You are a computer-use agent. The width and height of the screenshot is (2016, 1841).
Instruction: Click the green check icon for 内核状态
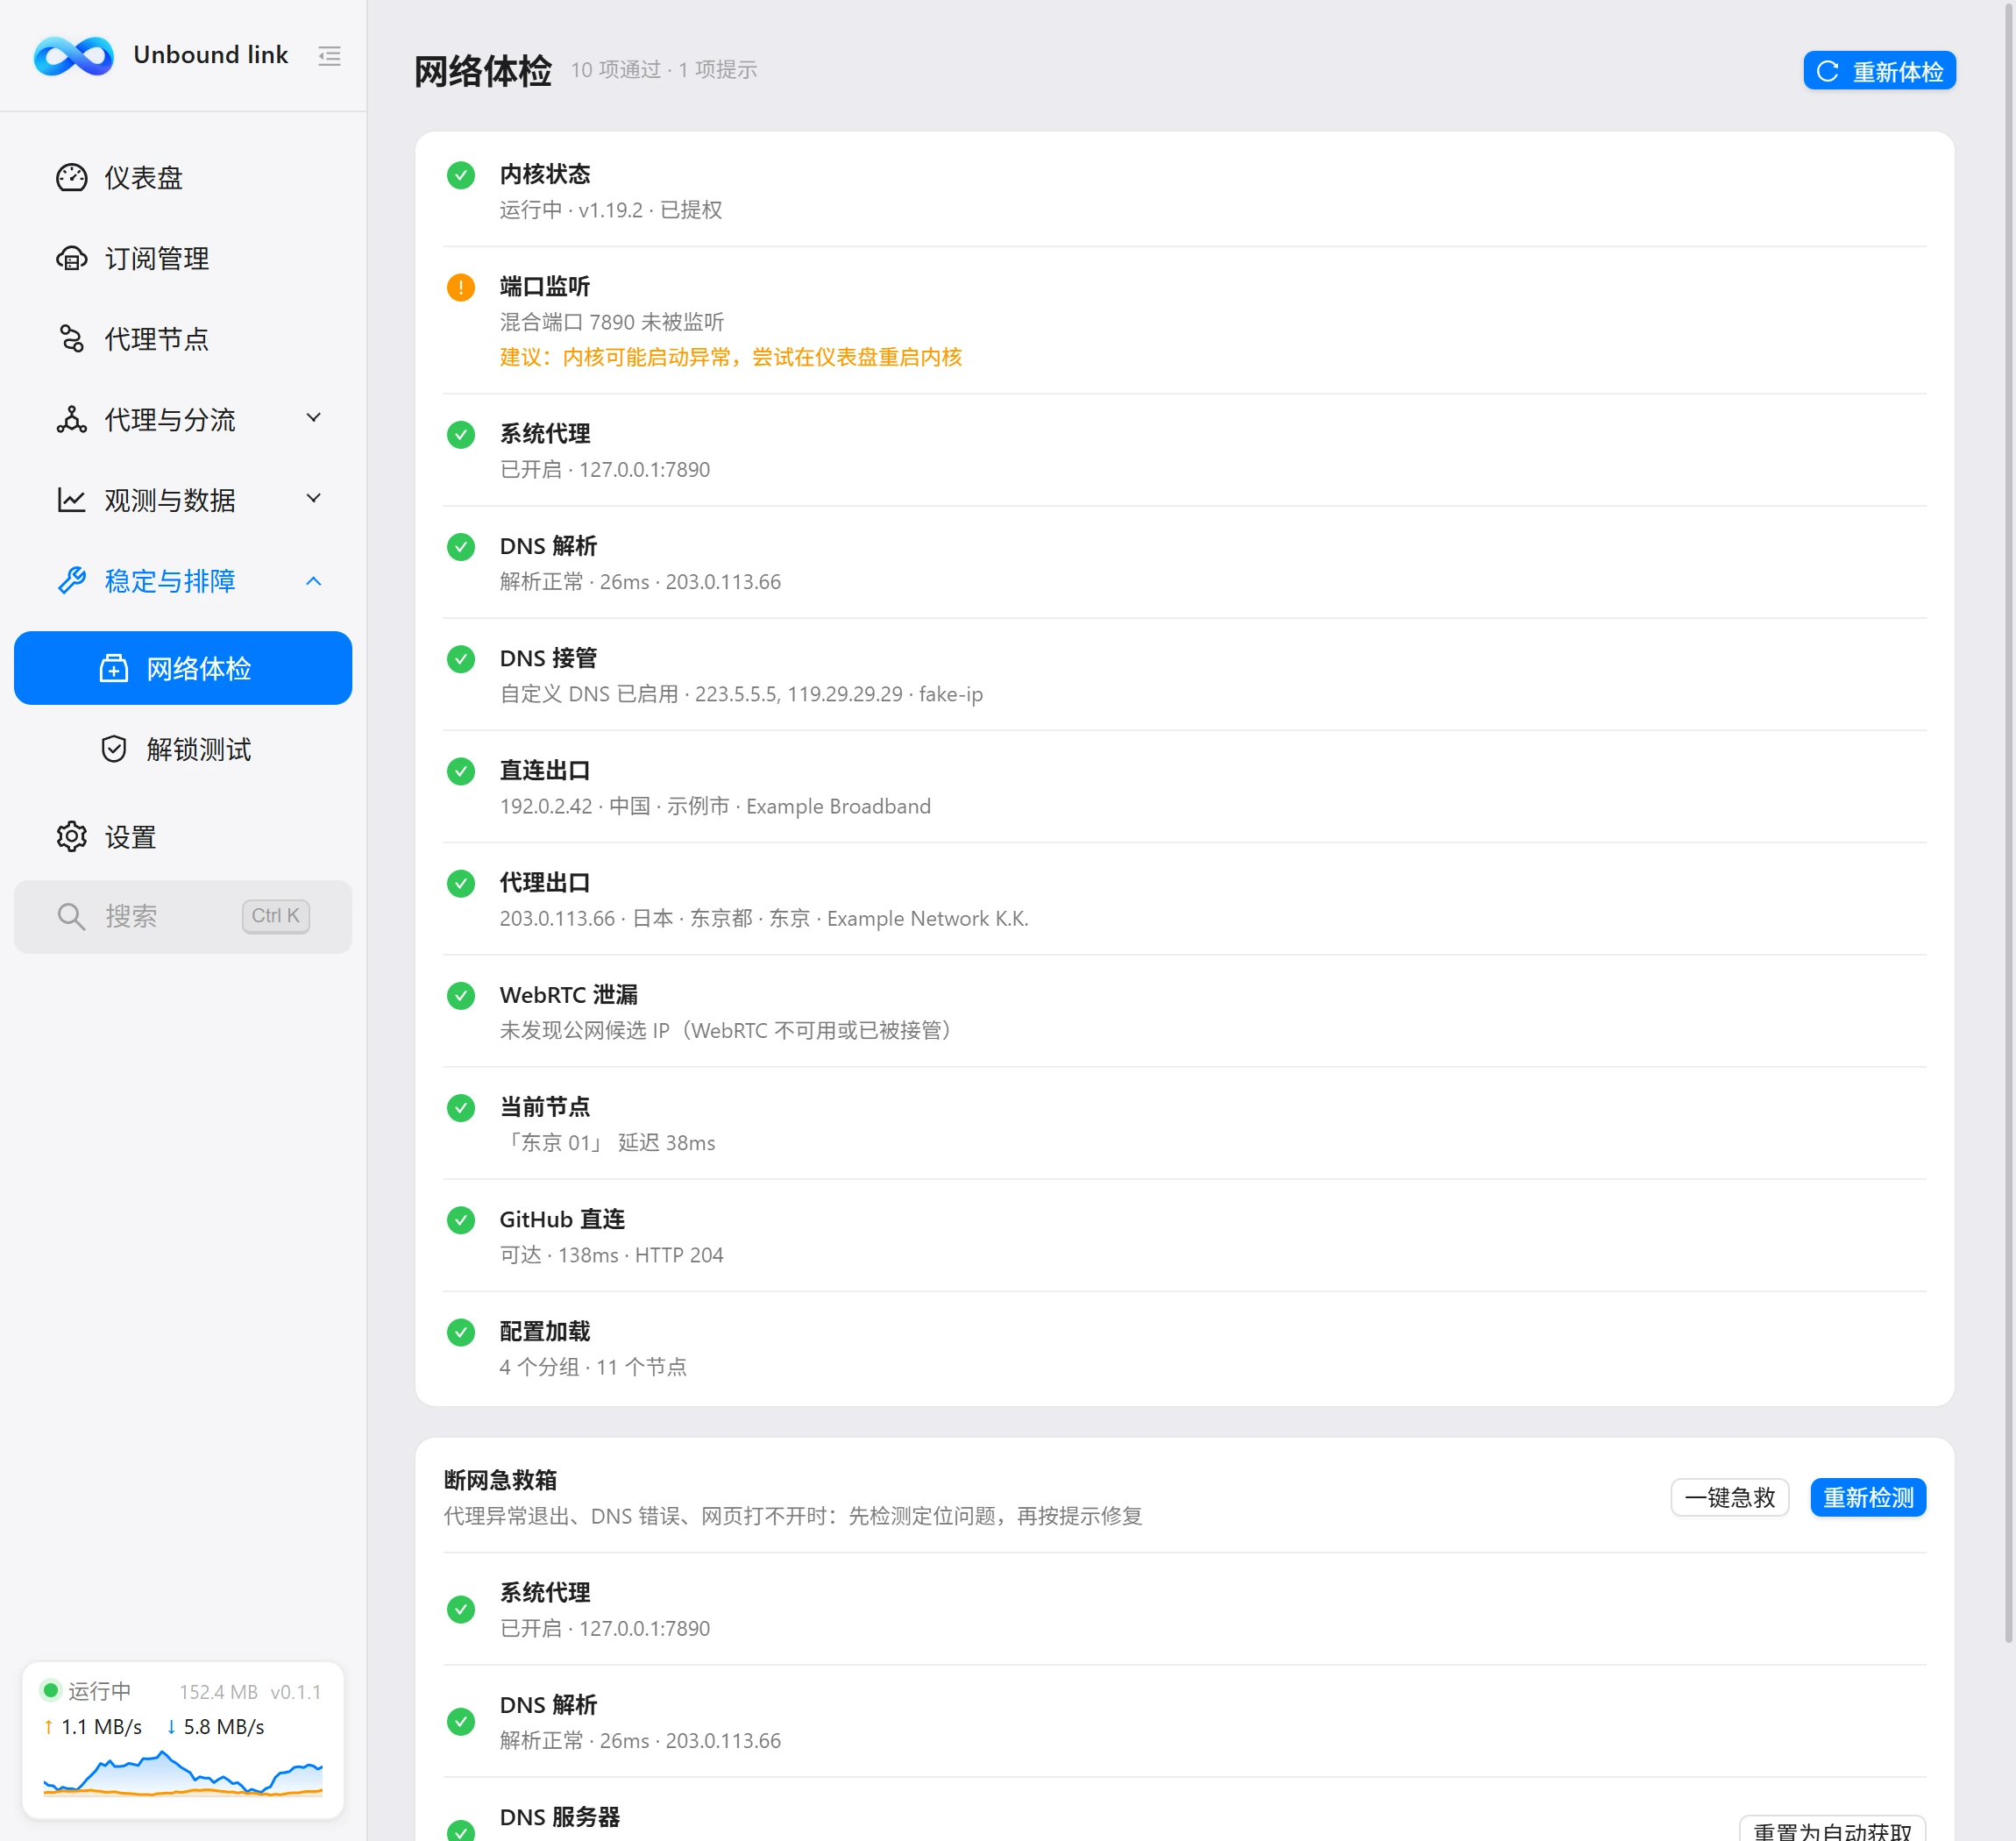click(461, 175)
